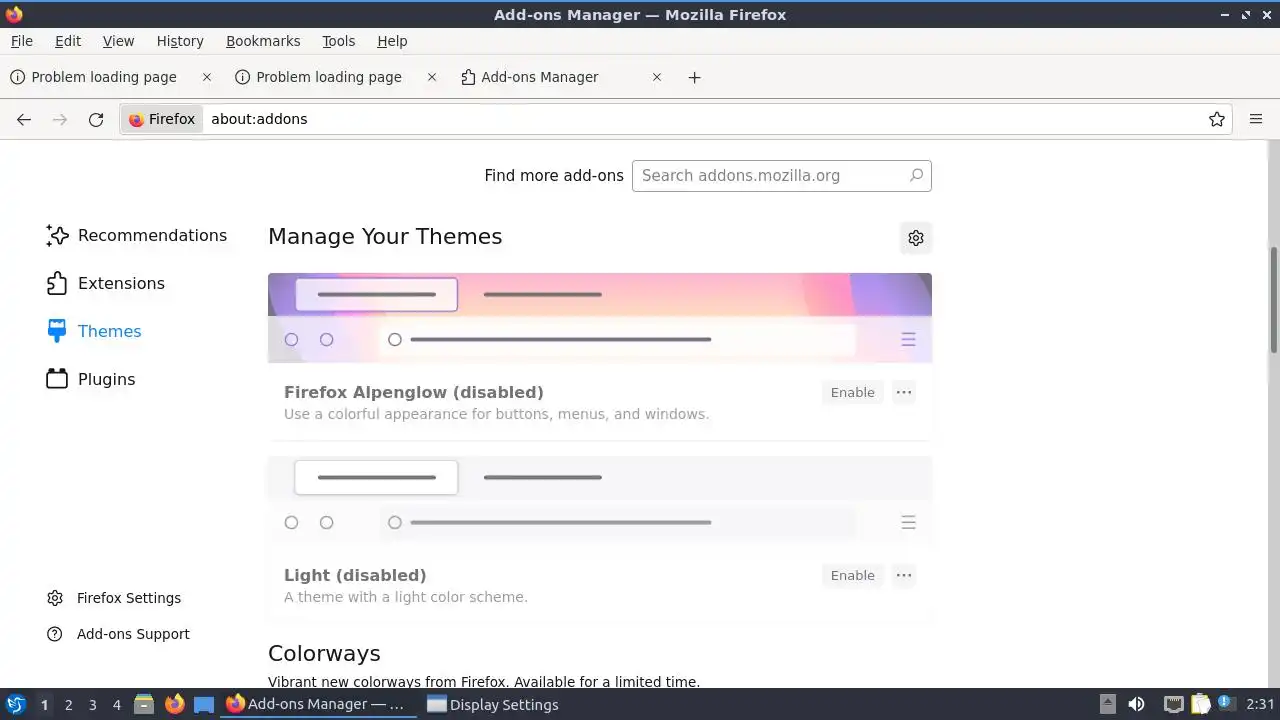Reload the current page

(96, 119)
